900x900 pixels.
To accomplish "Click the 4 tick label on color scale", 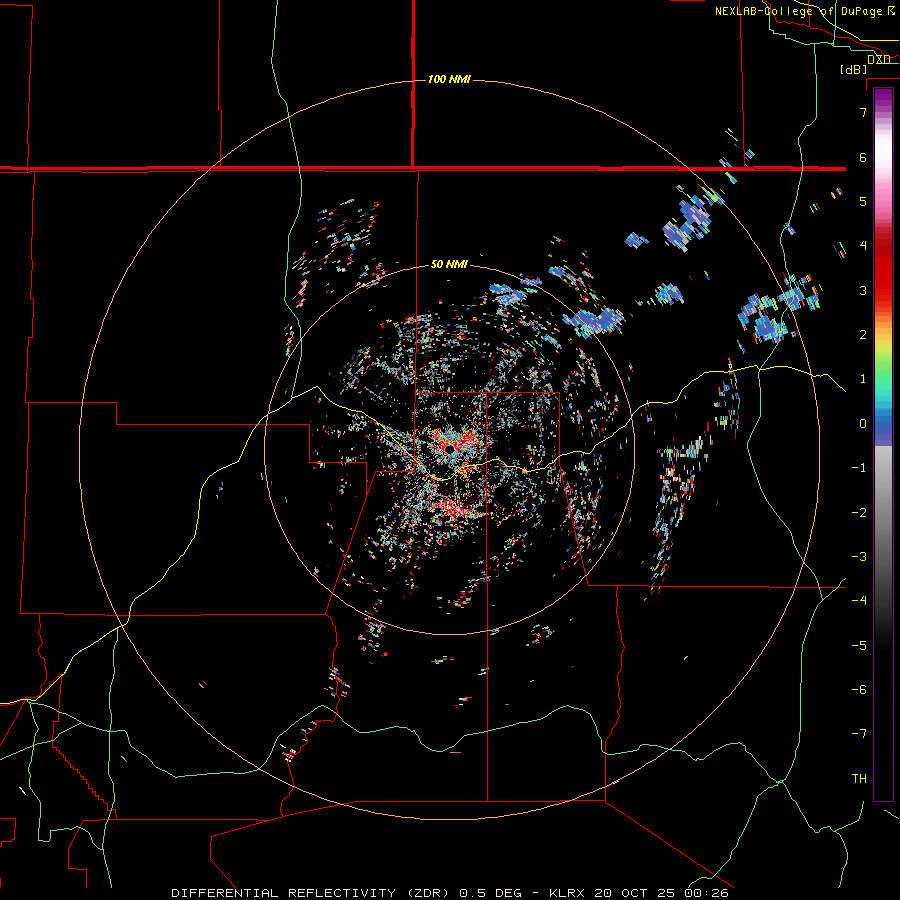I will pyautogui.click(x=863, y=246).
